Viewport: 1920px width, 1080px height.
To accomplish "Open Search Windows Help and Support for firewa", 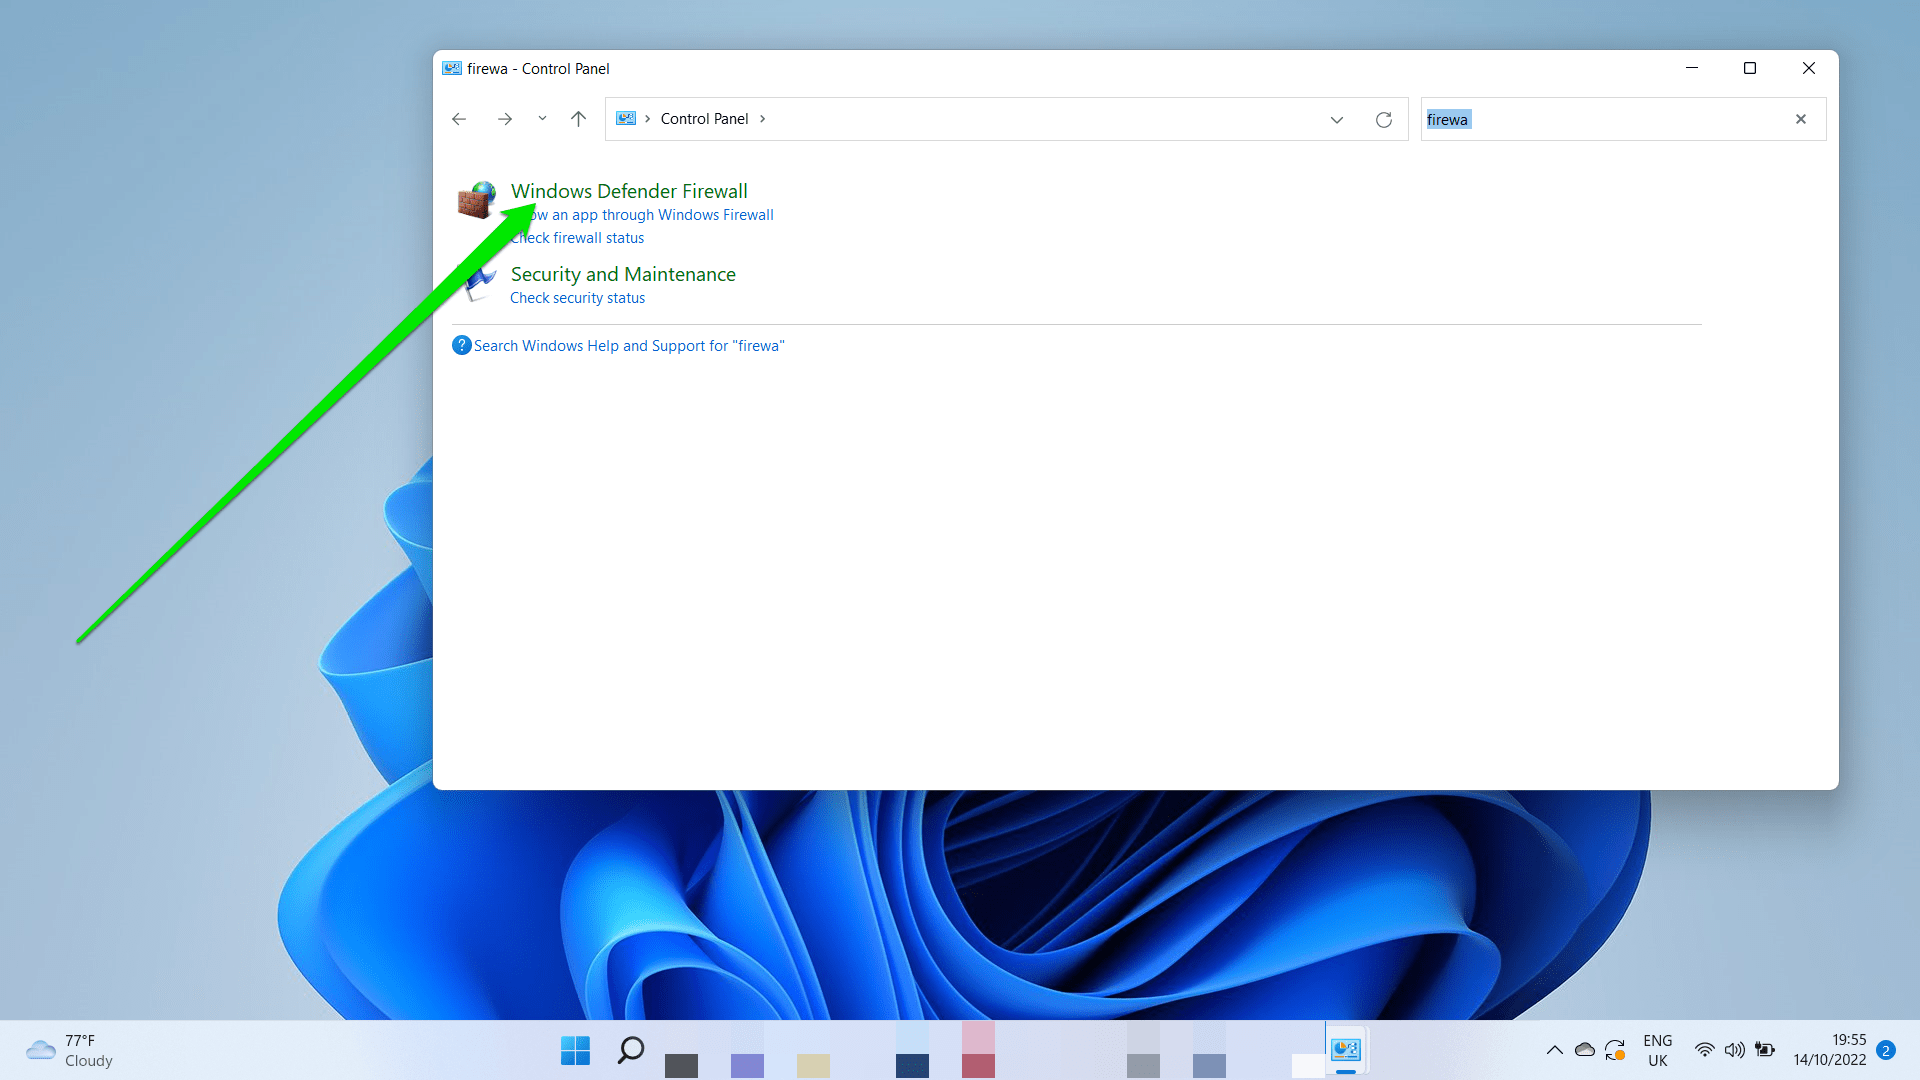I will tap(629, 345).
